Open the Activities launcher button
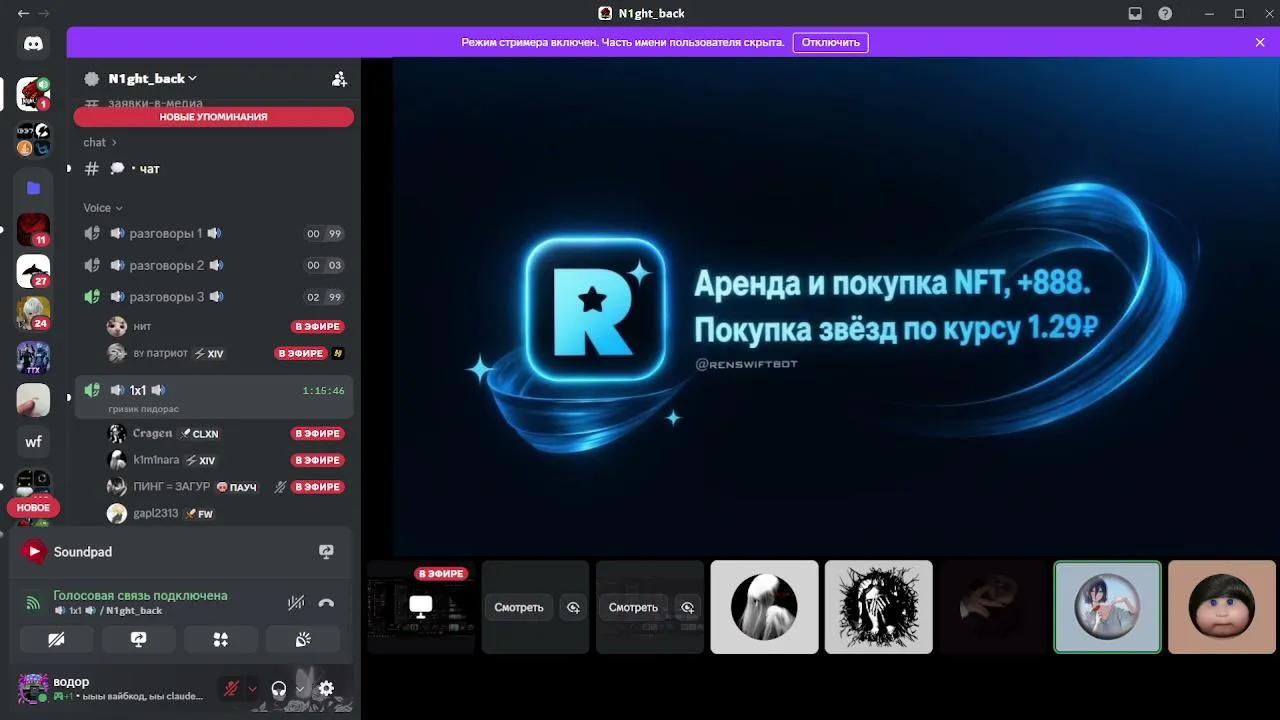The width and height of the screenshot is (1280, 720). click(221, 640)
